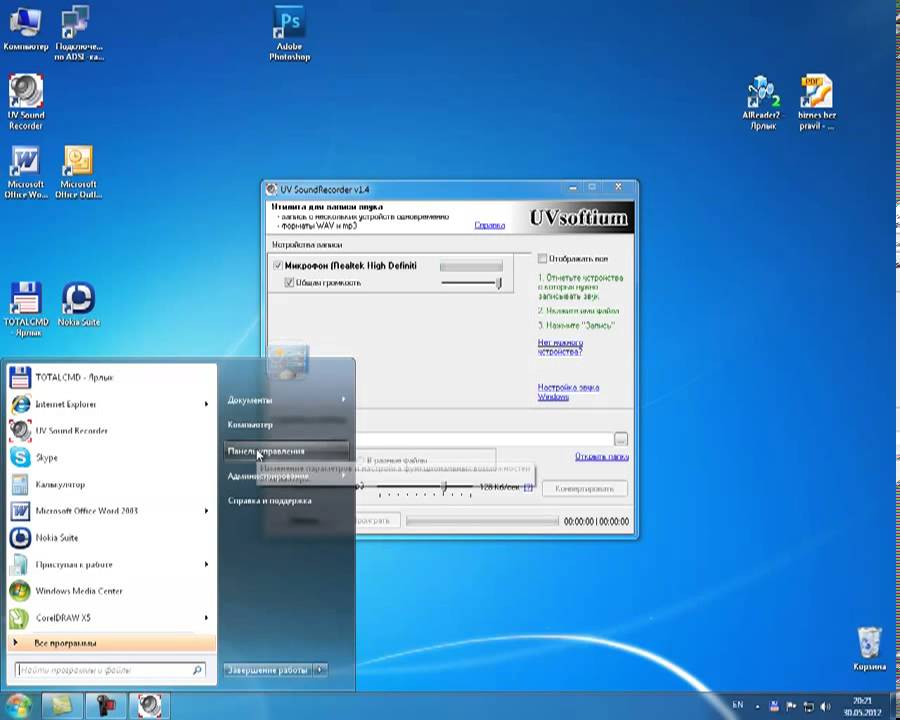The height and width of the screenshot is (720, 900).
Task: Open UV Sound Recorder desktop shortcut
Action: [26, 102]
